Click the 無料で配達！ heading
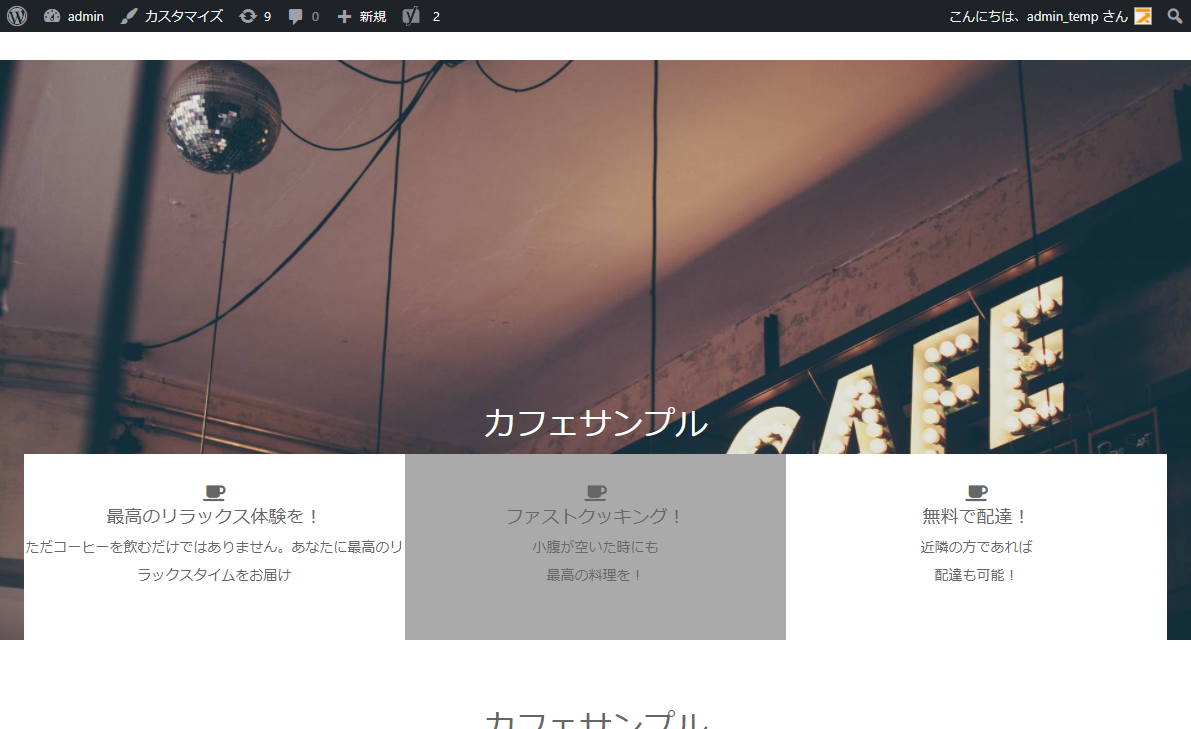 click(x=976, y=517)
